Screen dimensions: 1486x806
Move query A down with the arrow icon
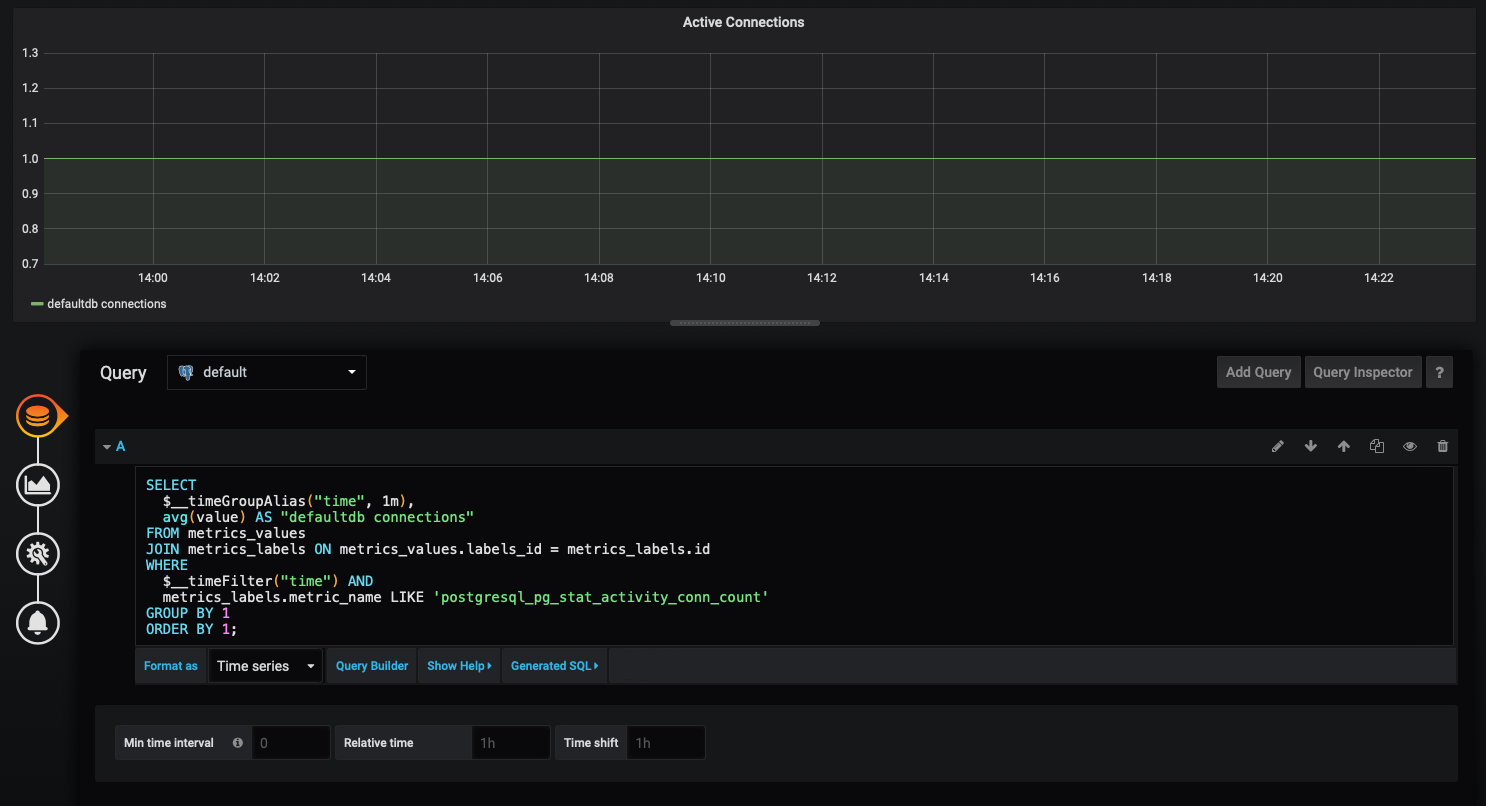click(x=1310, y=446)
